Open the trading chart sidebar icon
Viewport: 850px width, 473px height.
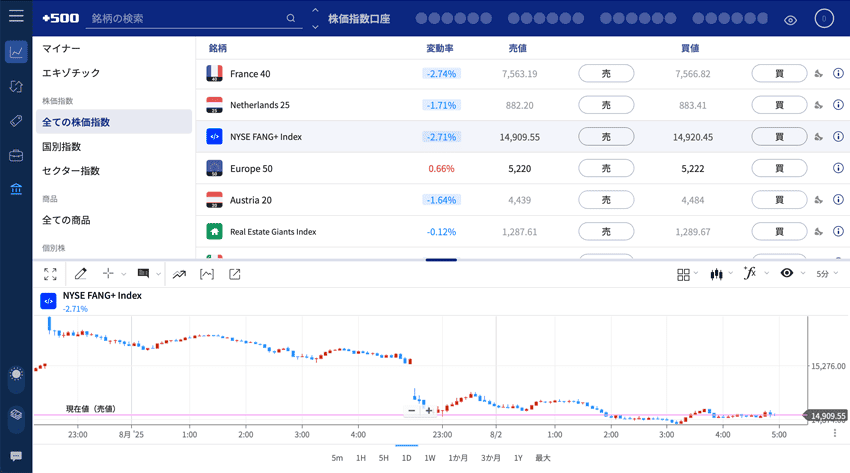pos(16,53)
